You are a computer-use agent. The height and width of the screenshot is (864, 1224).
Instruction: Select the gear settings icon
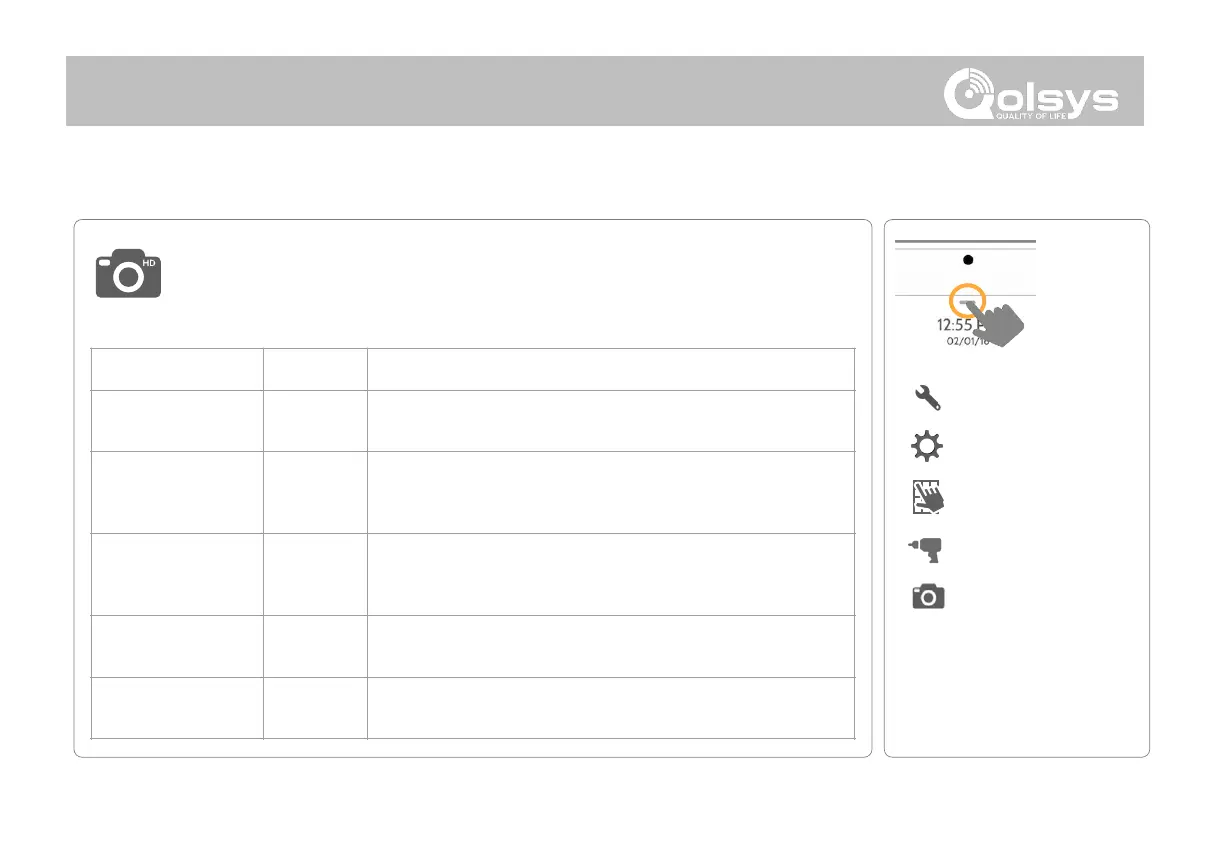coord(928,447)
